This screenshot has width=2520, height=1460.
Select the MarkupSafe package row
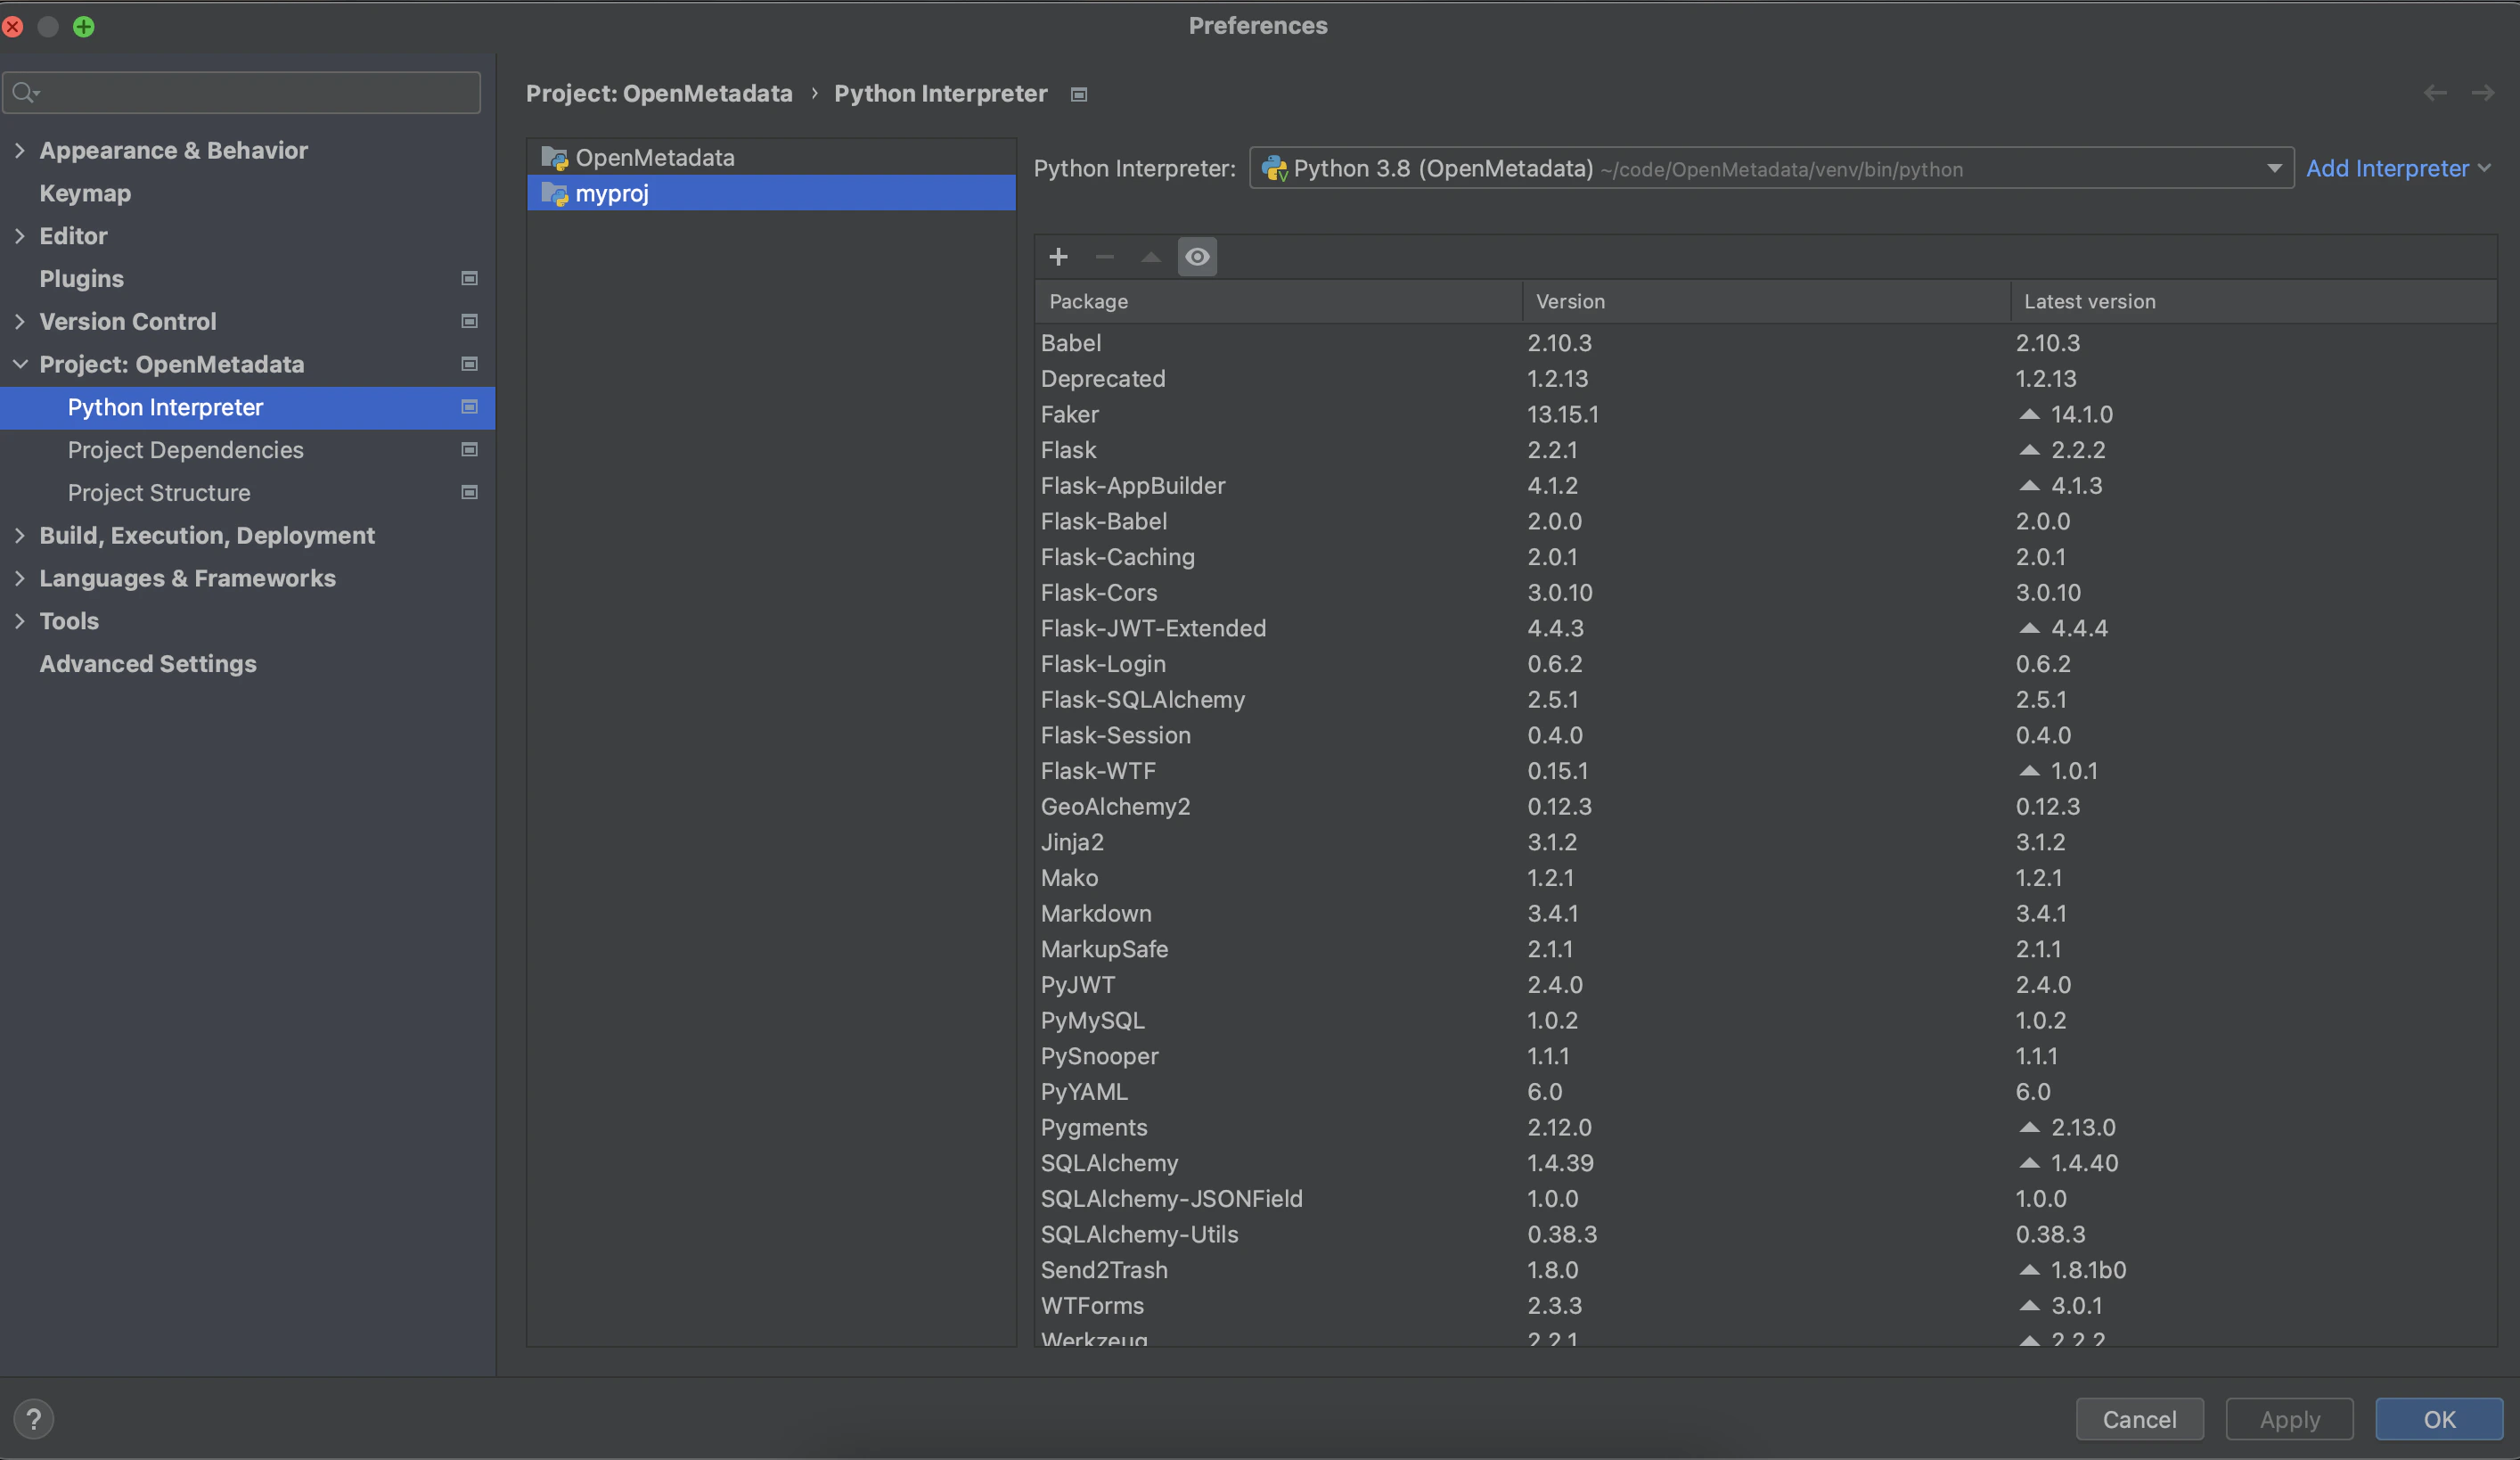1766,949
